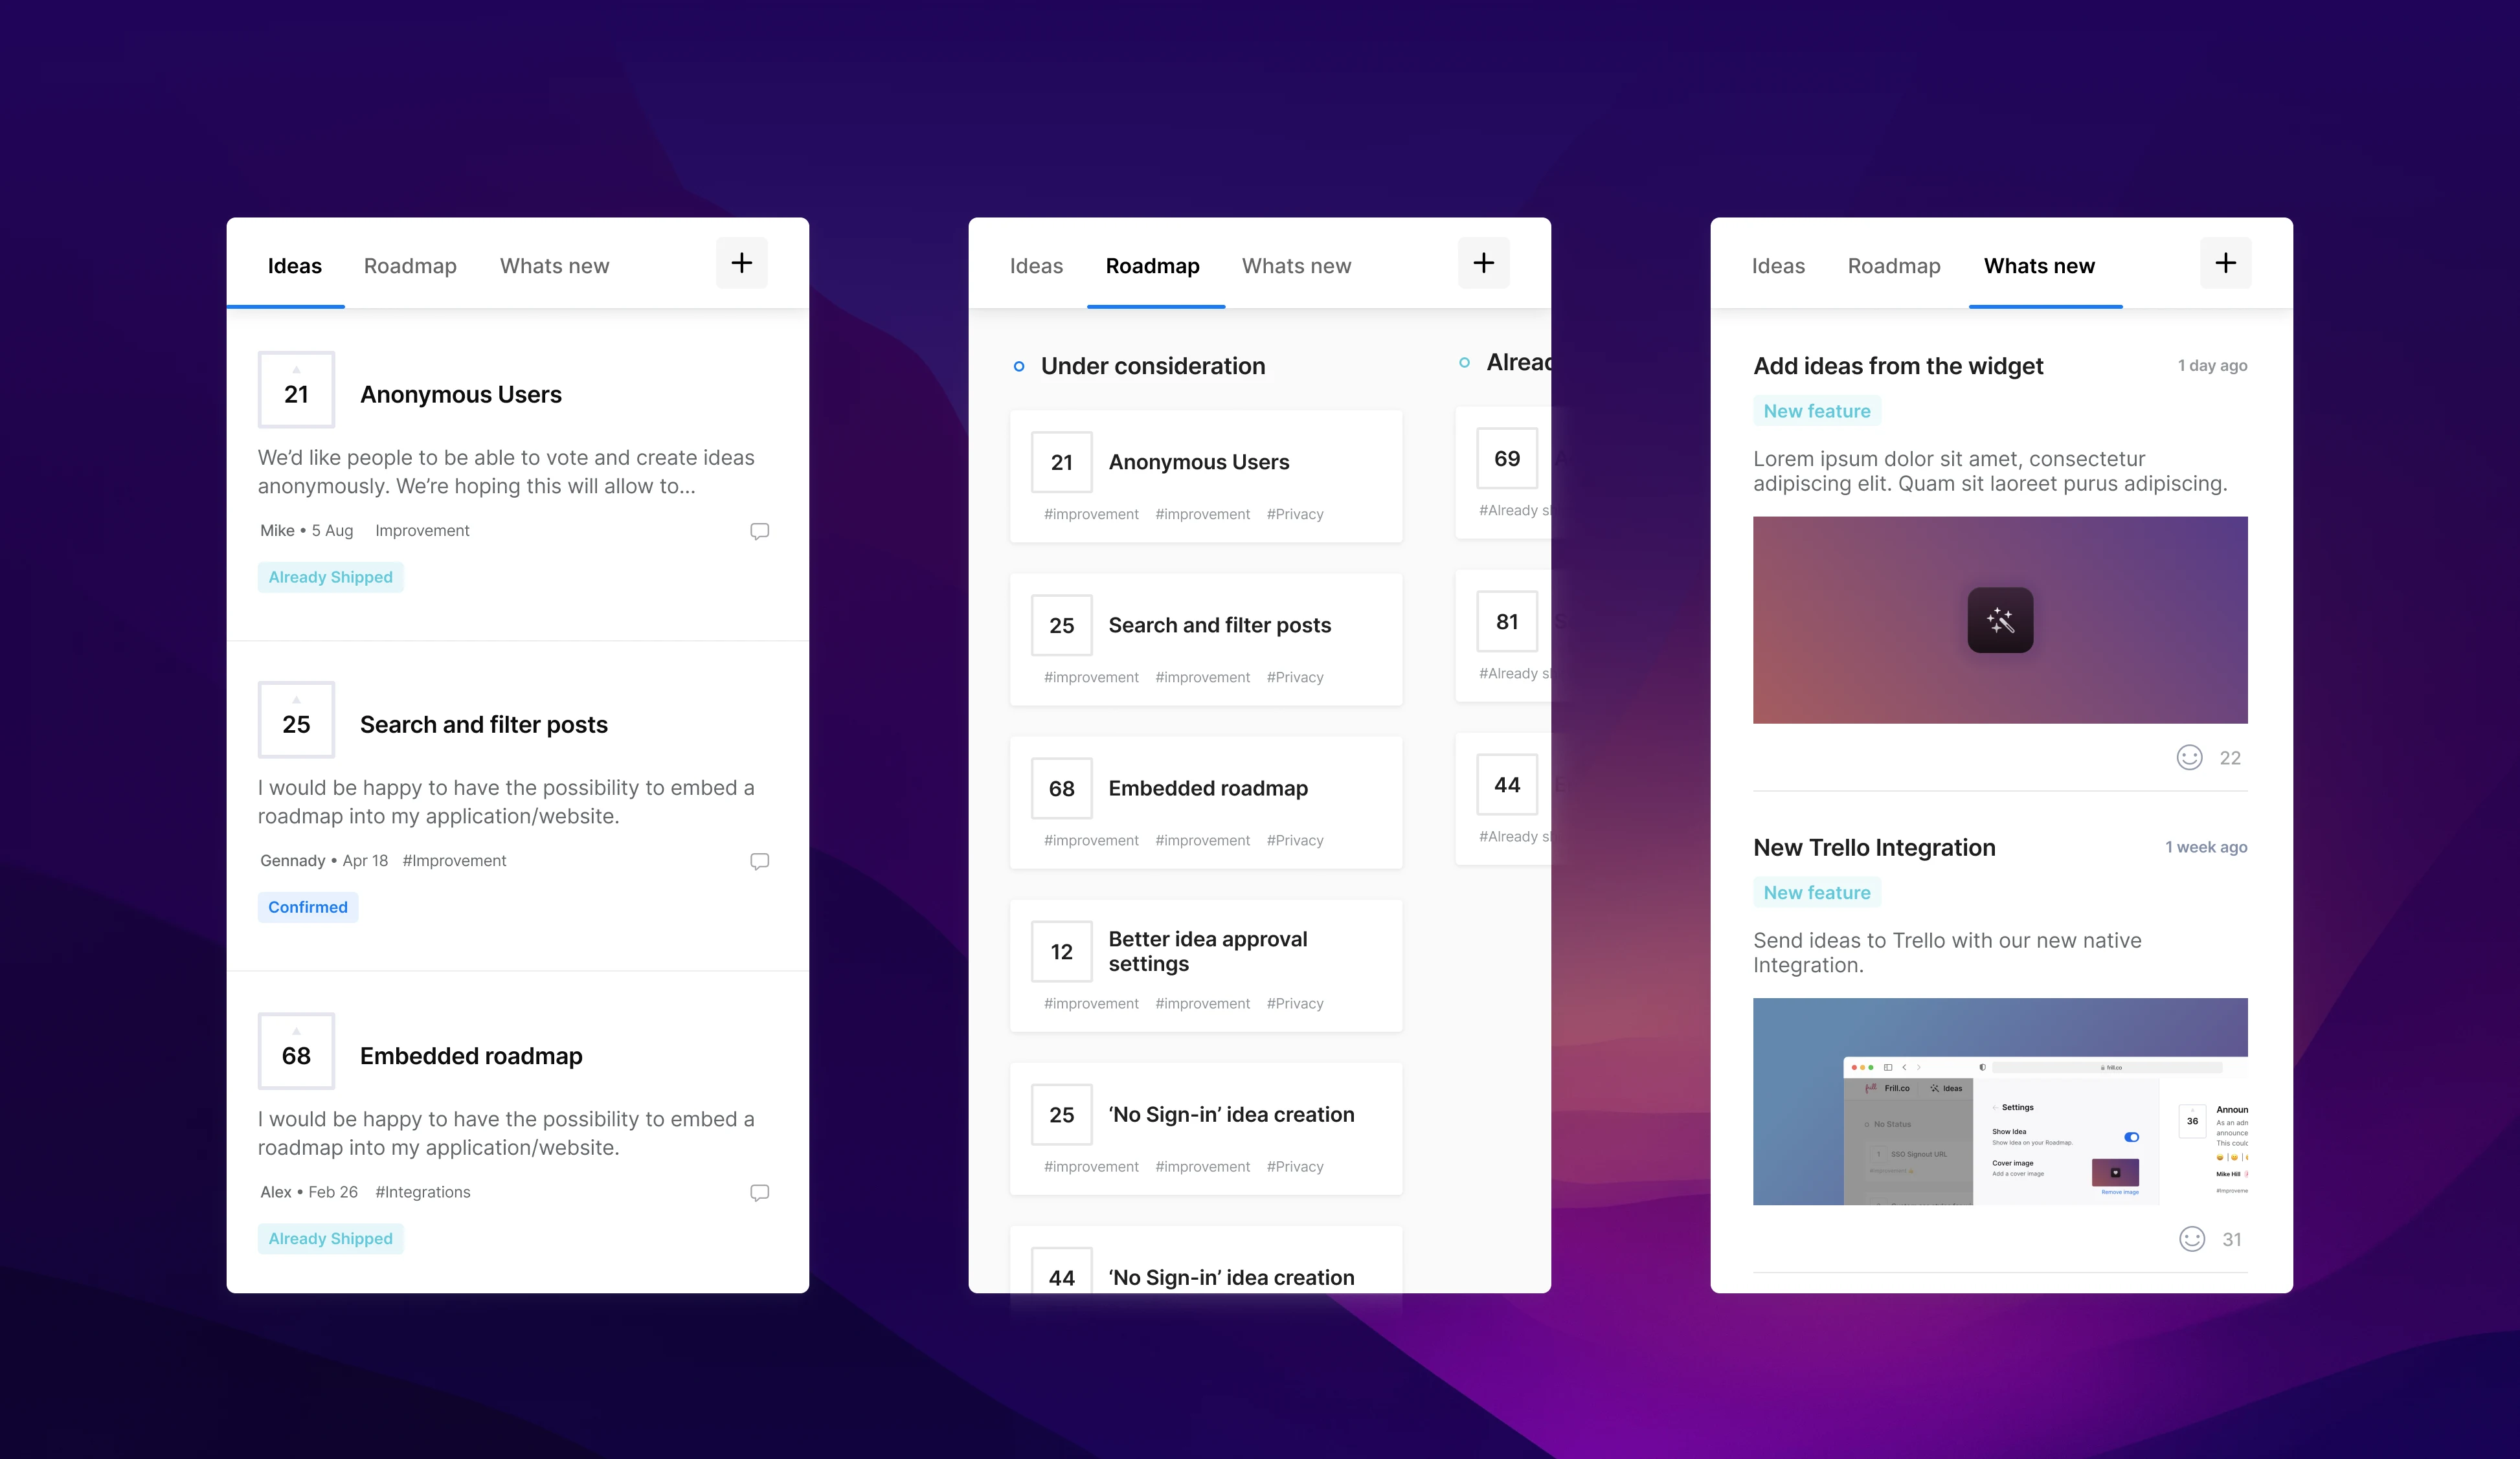Open Add ideas from the widget post
The image size is (2520, 1459).
click(x=1897, y=366)
